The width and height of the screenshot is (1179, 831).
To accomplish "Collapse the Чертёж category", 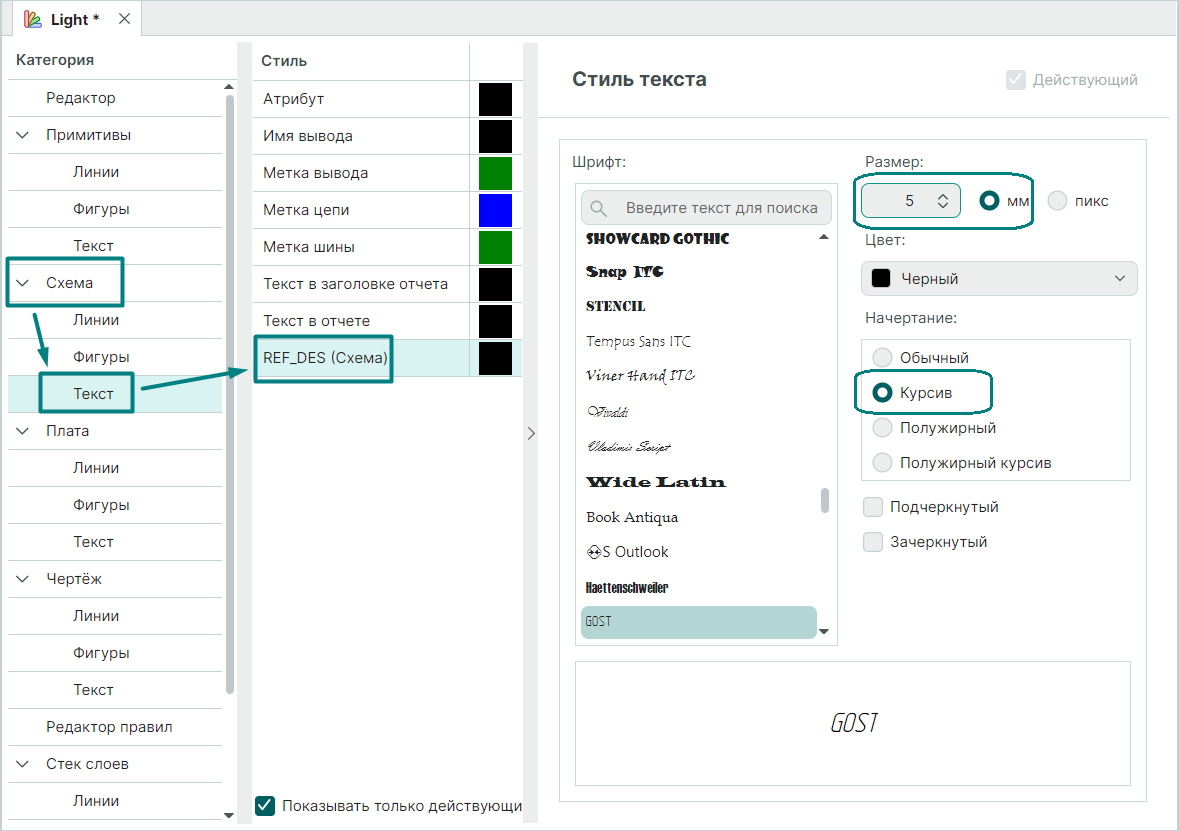I will 23,579.
